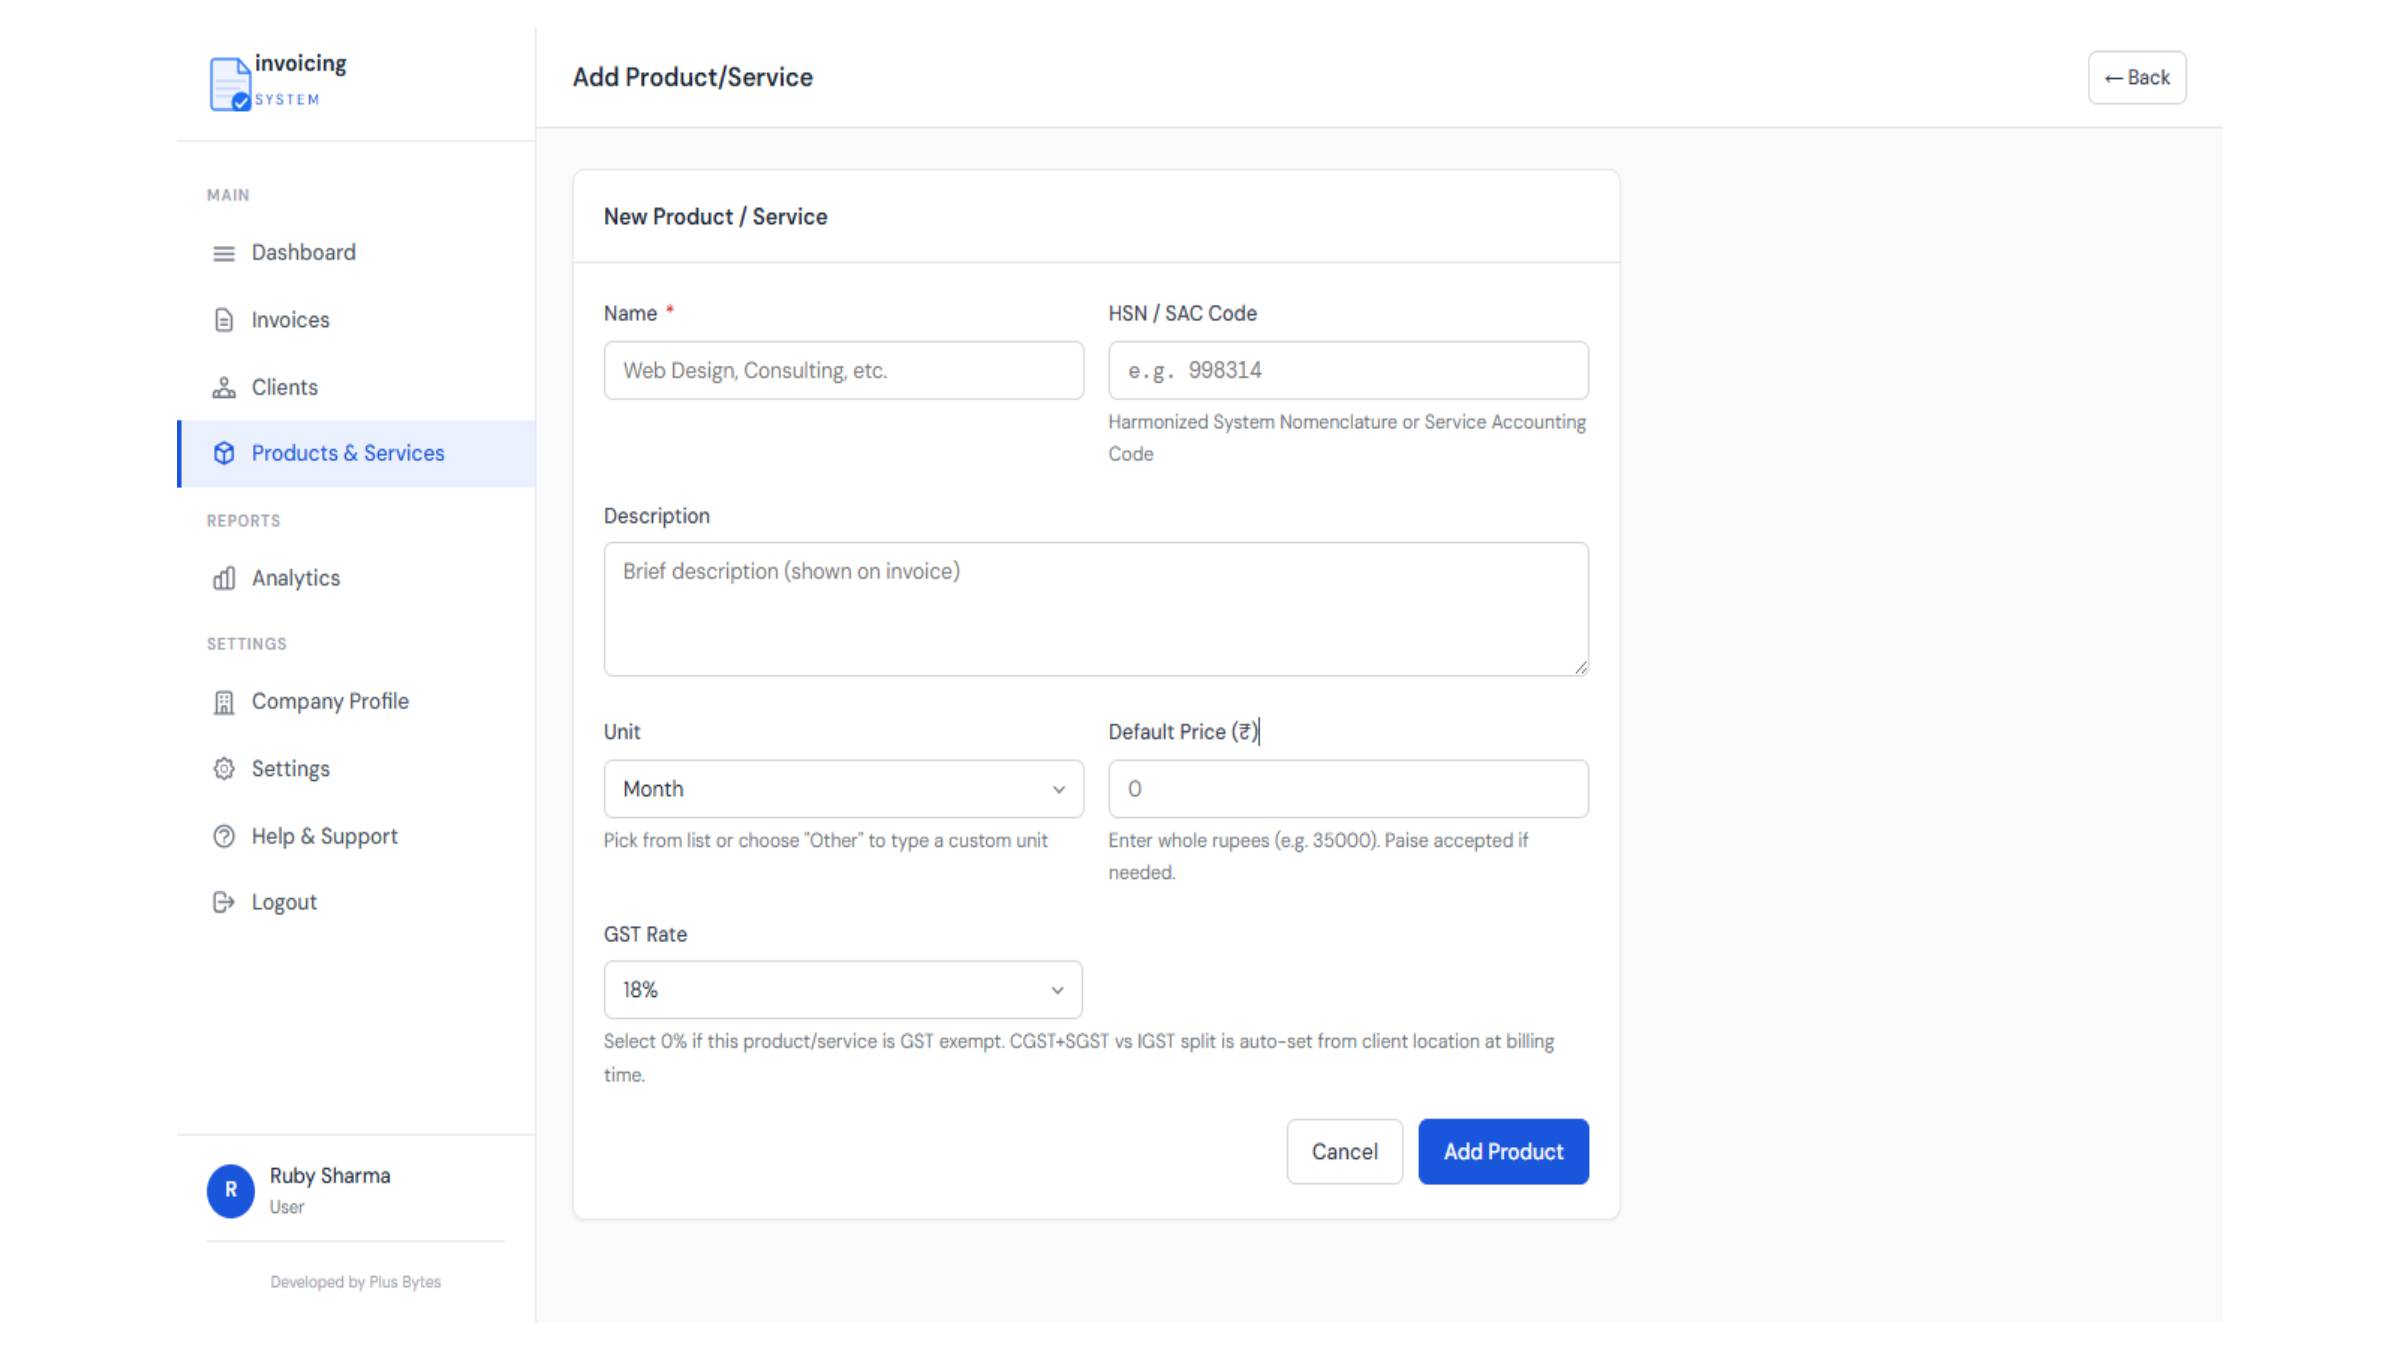Open Company Profile settings
2400x1350 pixels.
pos(356,701)
